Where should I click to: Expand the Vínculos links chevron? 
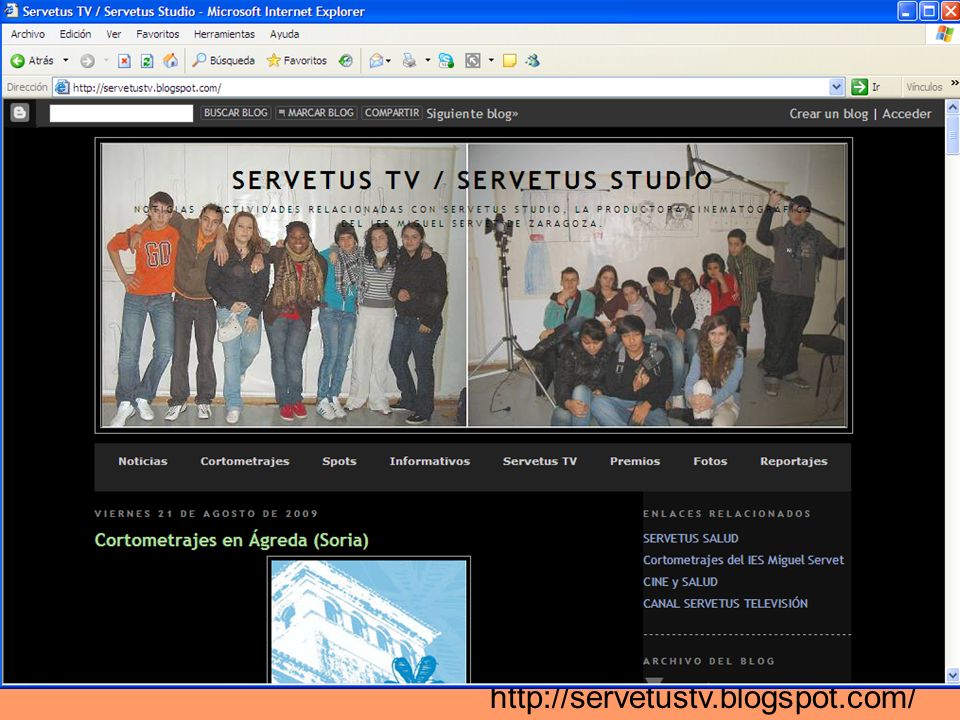pos(954,83)
